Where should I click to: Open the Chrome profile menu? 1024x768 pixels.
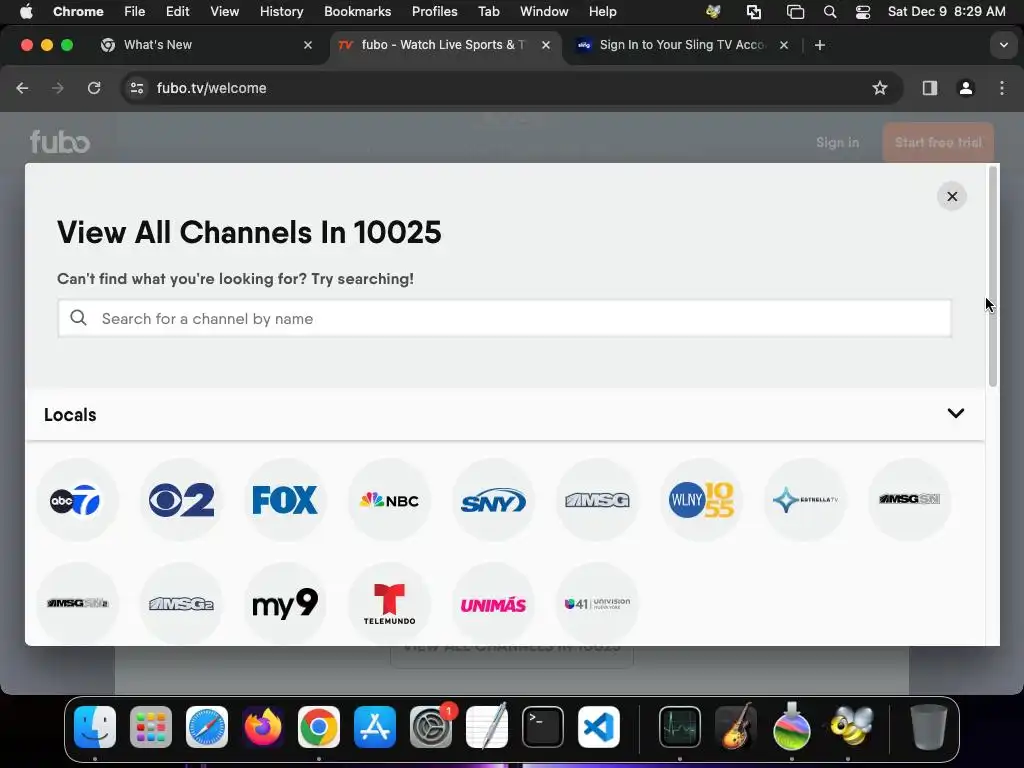click(966, 88)
